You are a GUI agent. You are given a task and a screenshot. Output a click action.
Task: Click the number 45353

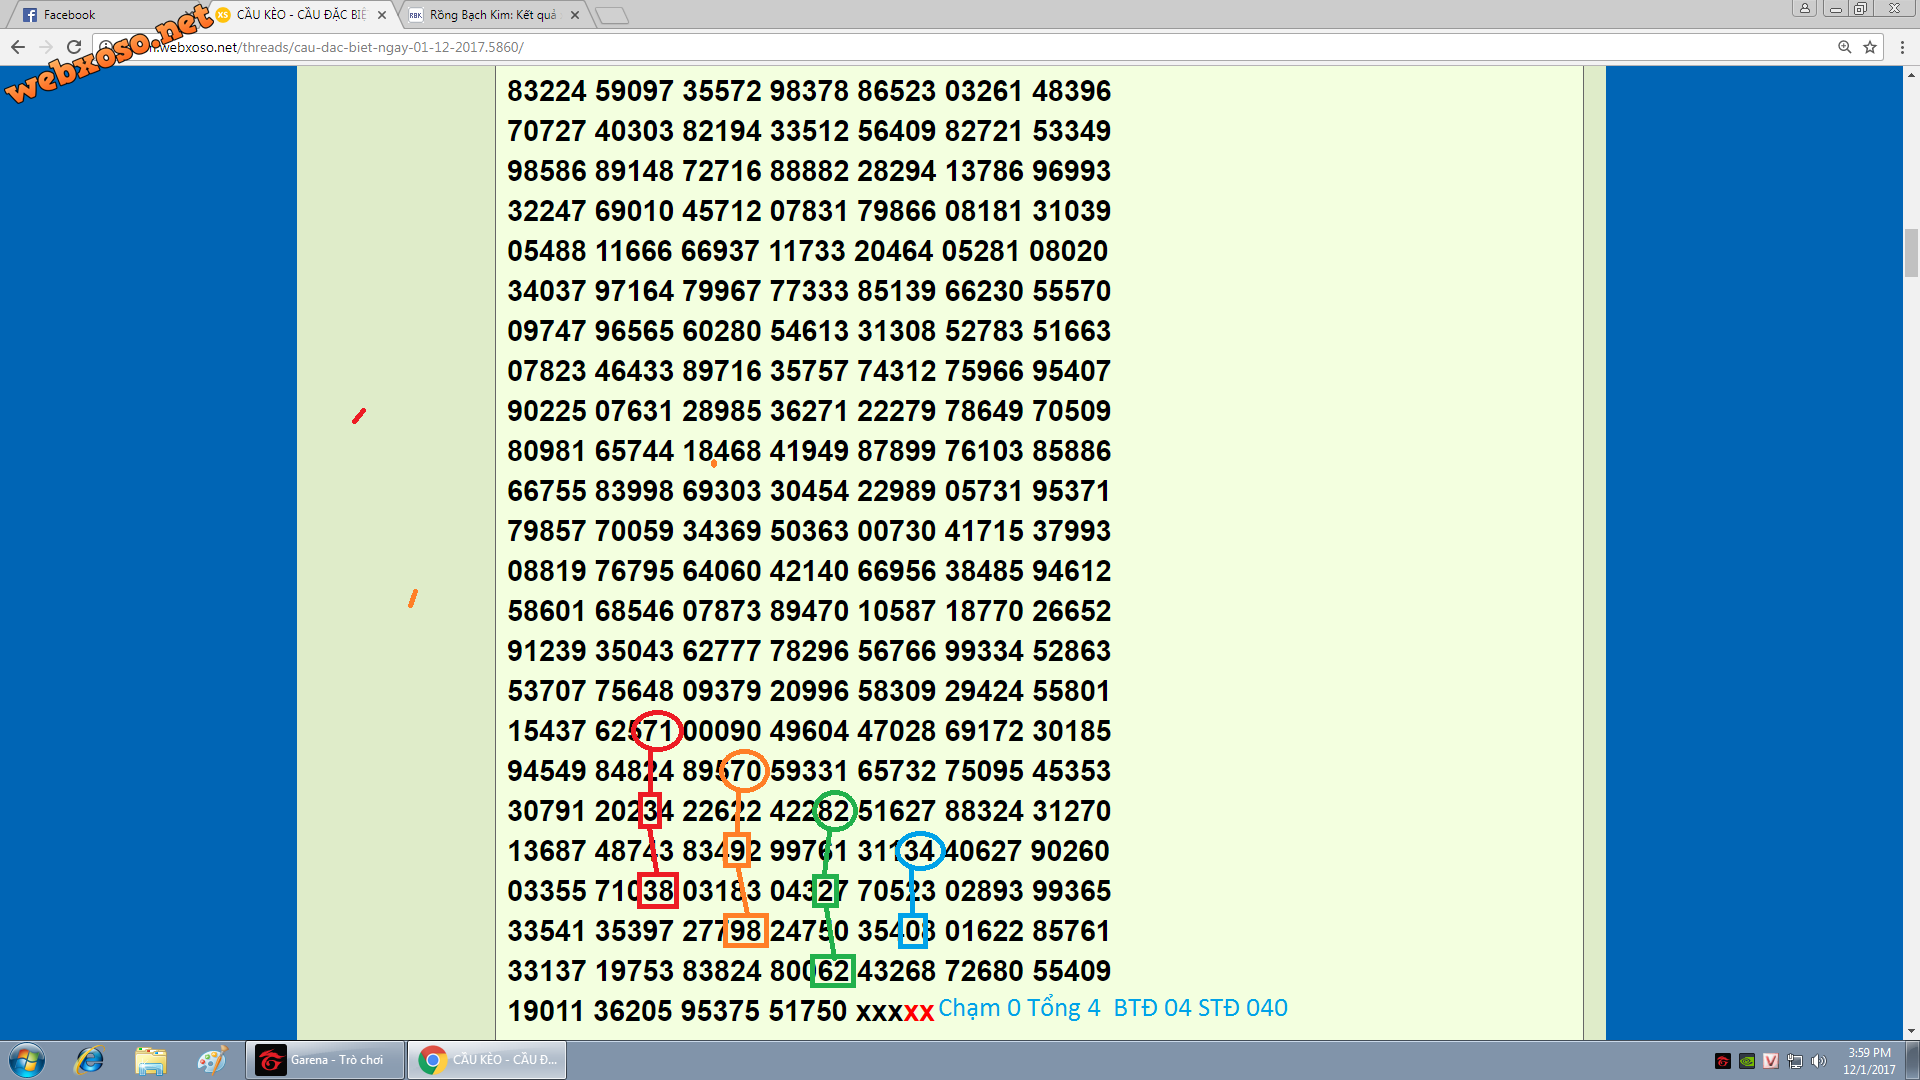[x=1072, y=771]
